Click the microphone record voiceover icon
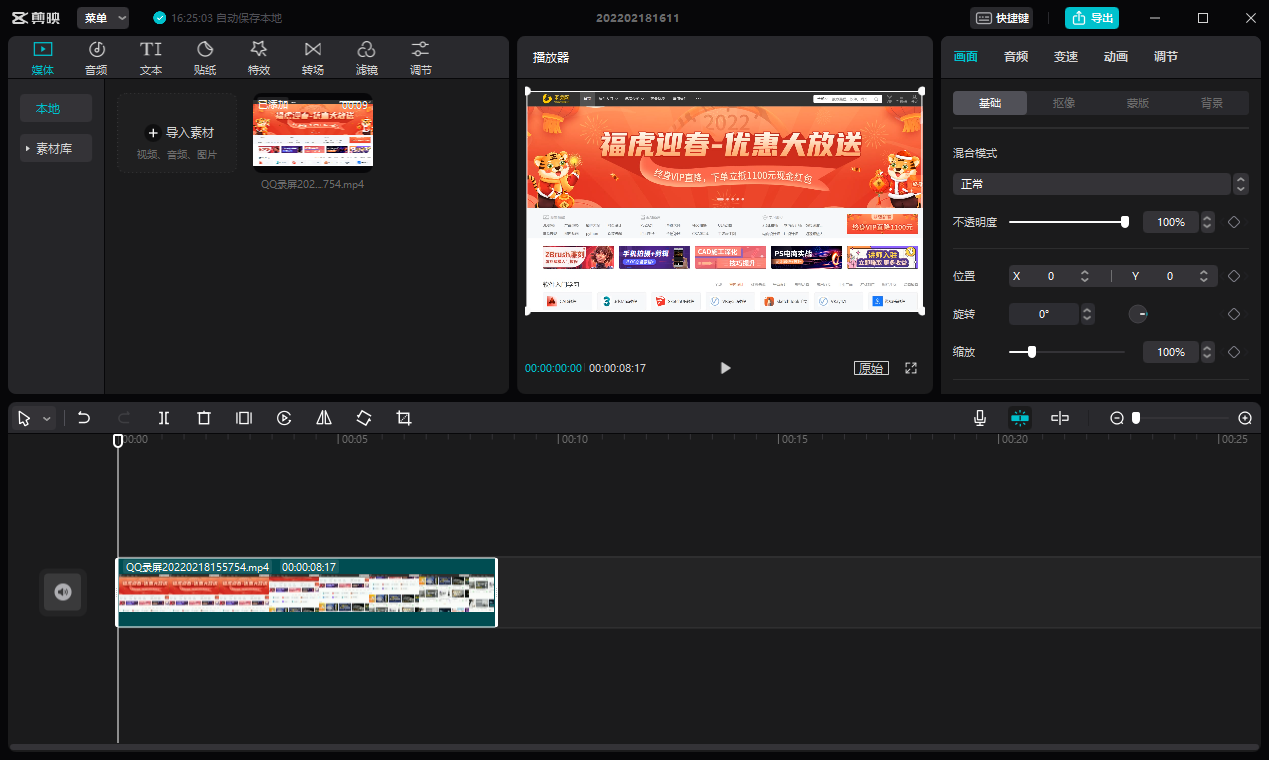 tap(980, 418)
